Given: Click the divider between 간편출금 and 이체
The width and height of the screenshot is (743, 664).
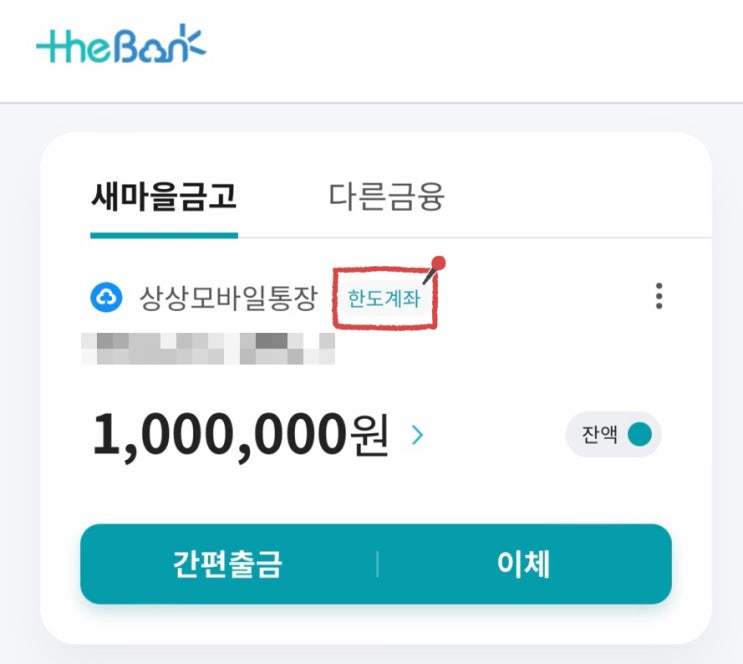Looking at the screenshot, I should [377, 563].
